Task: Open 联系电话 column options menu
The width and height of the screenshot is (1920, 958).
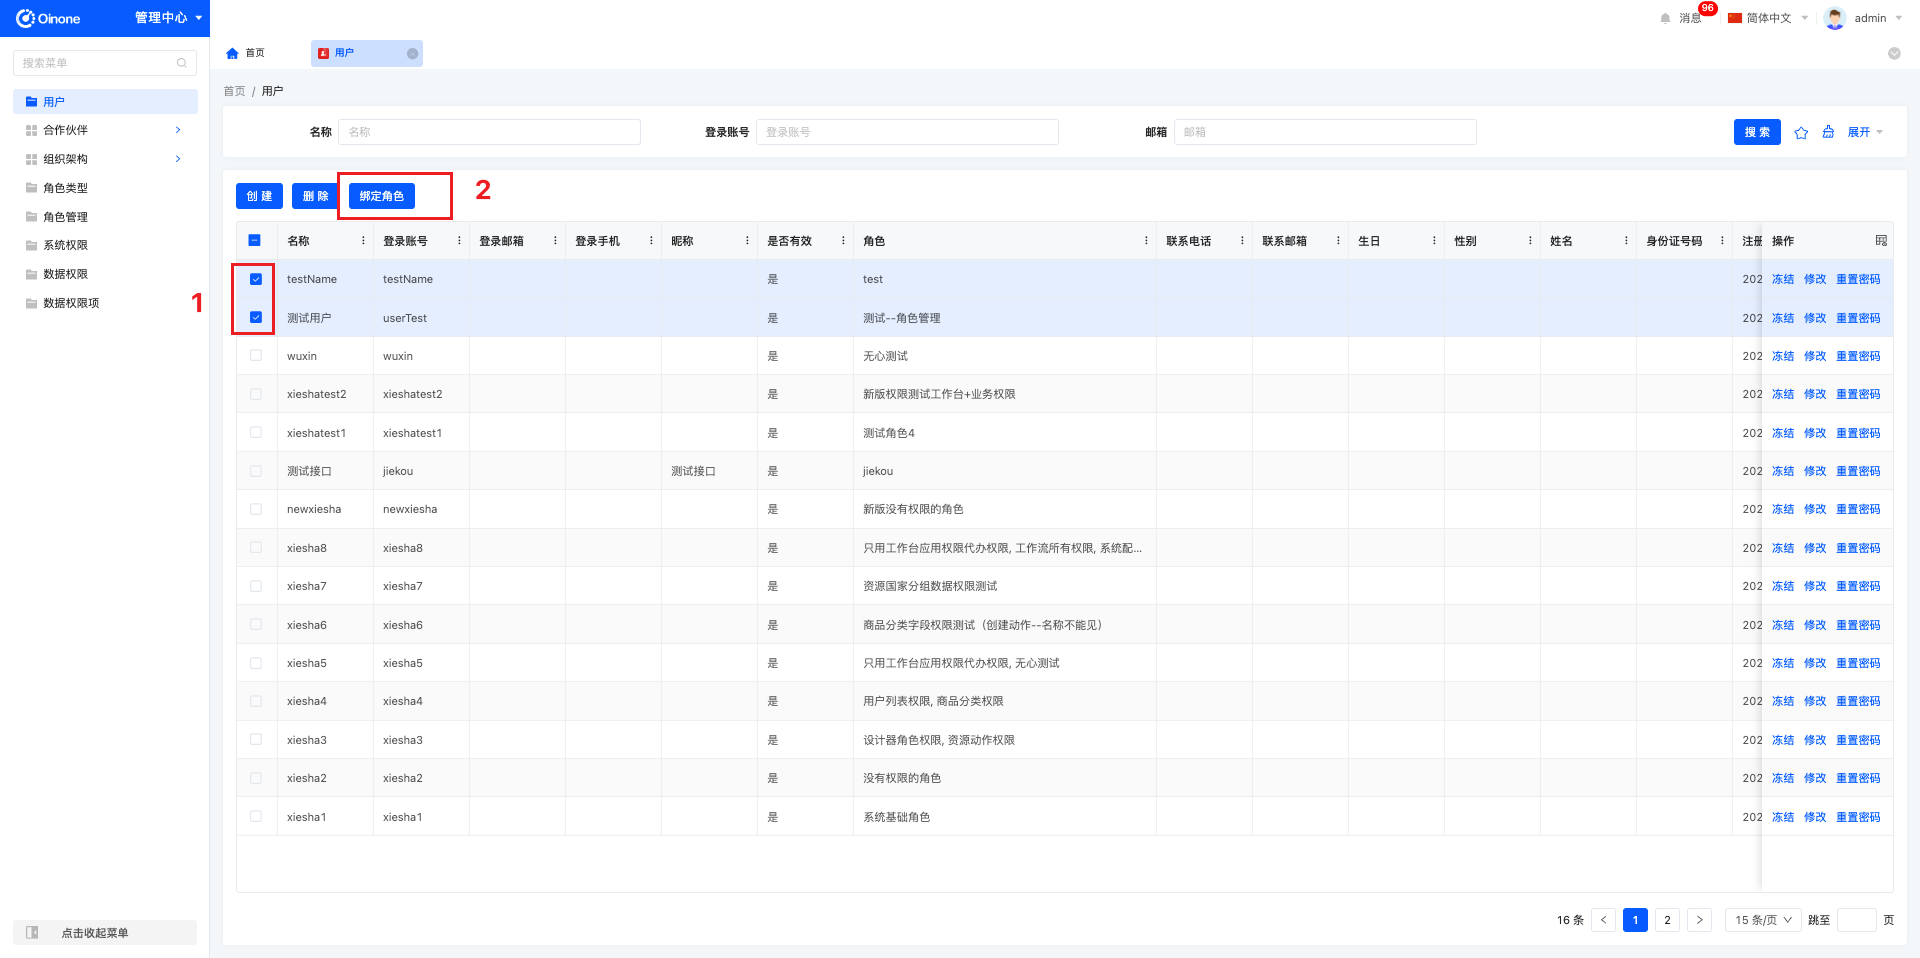Action: (x=1242, y=241)
